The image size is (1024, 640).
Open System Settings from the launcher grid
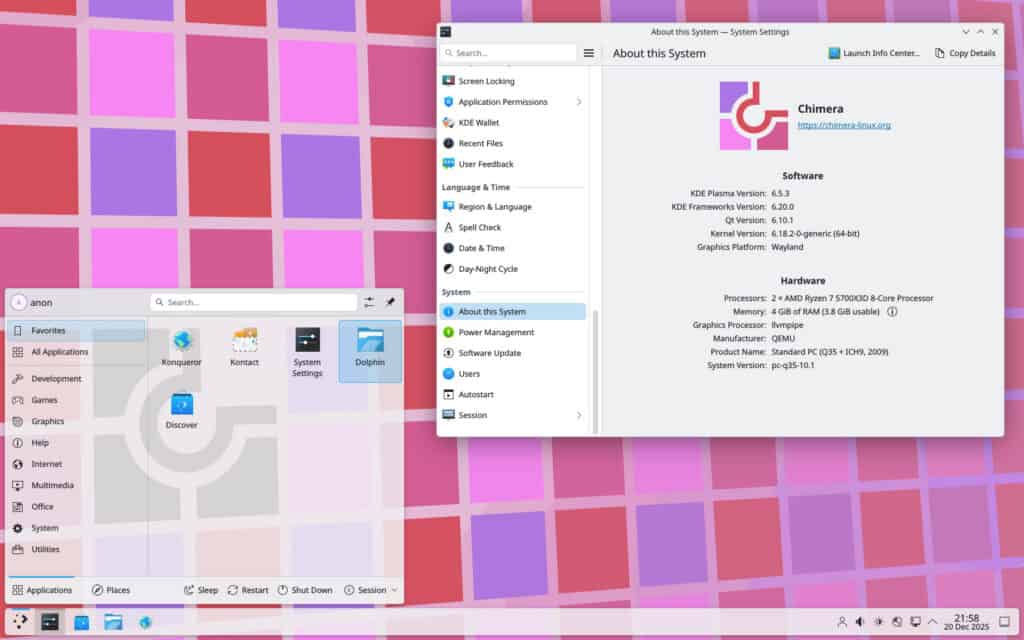pyautogui.click(x=307, y=350)
